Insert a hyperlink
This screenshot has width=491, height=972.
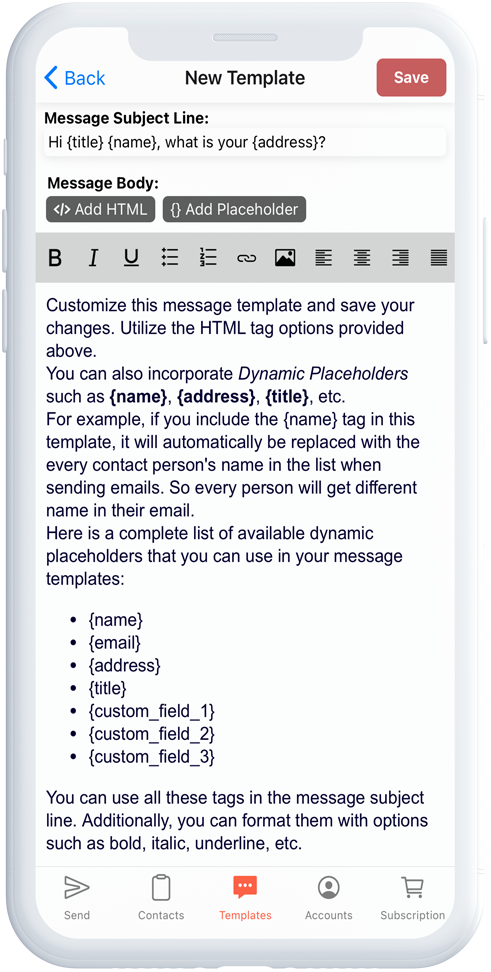(x=246, y=257)
